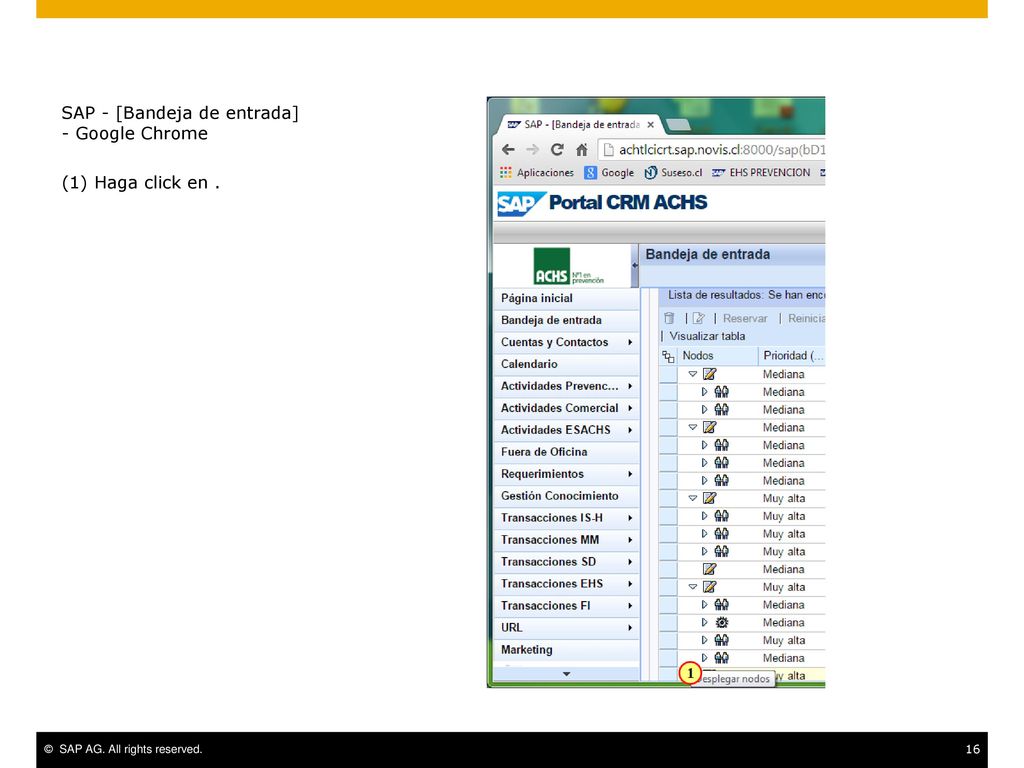Click the Reservar button
The height and width of the screenshot is (768, 1024).
pos(744,318)
